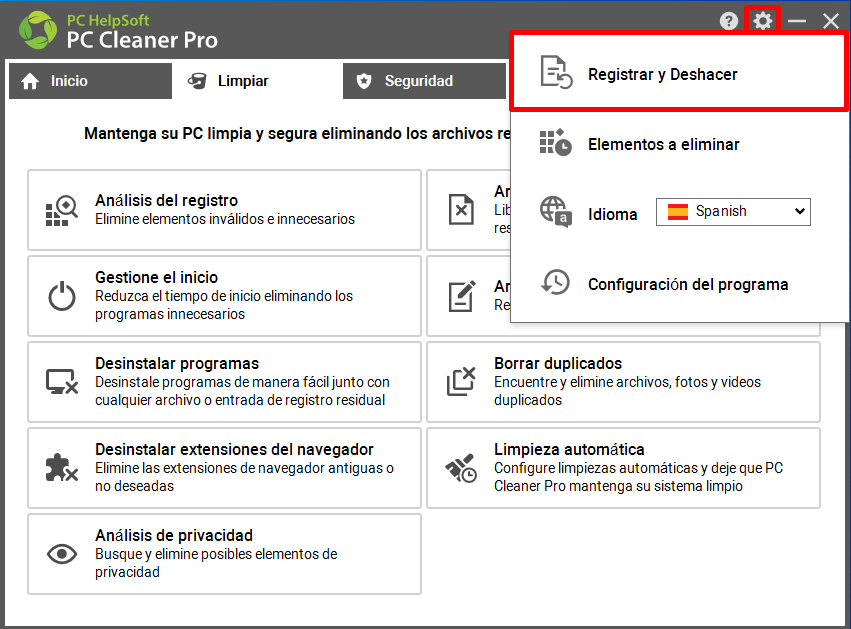Screen dimensions: 851x629
Task: Open Configuración del programa menu entry
Action: [679, 284]
